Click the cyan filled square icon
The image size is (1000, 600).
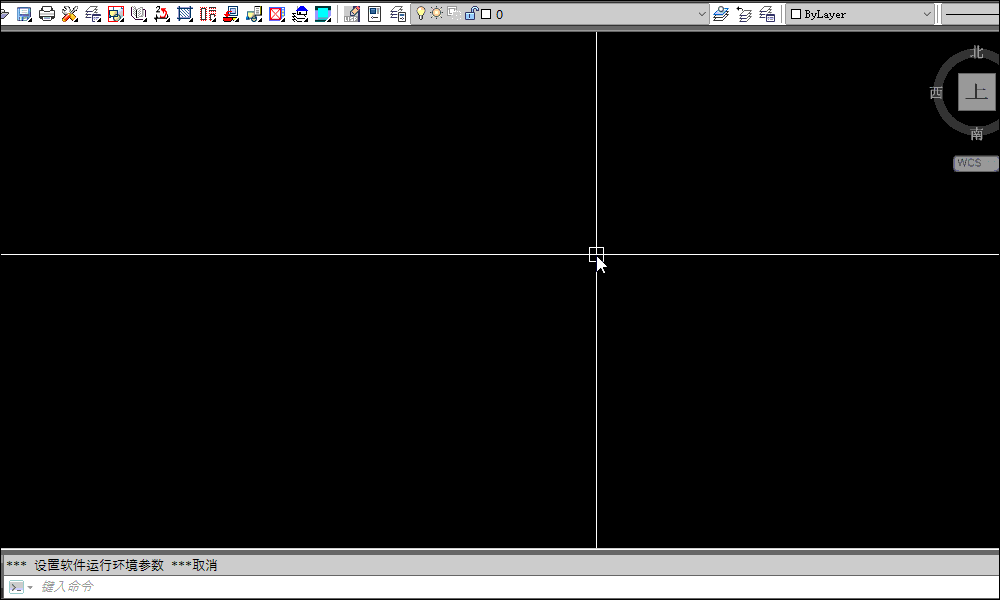point(323,13)
